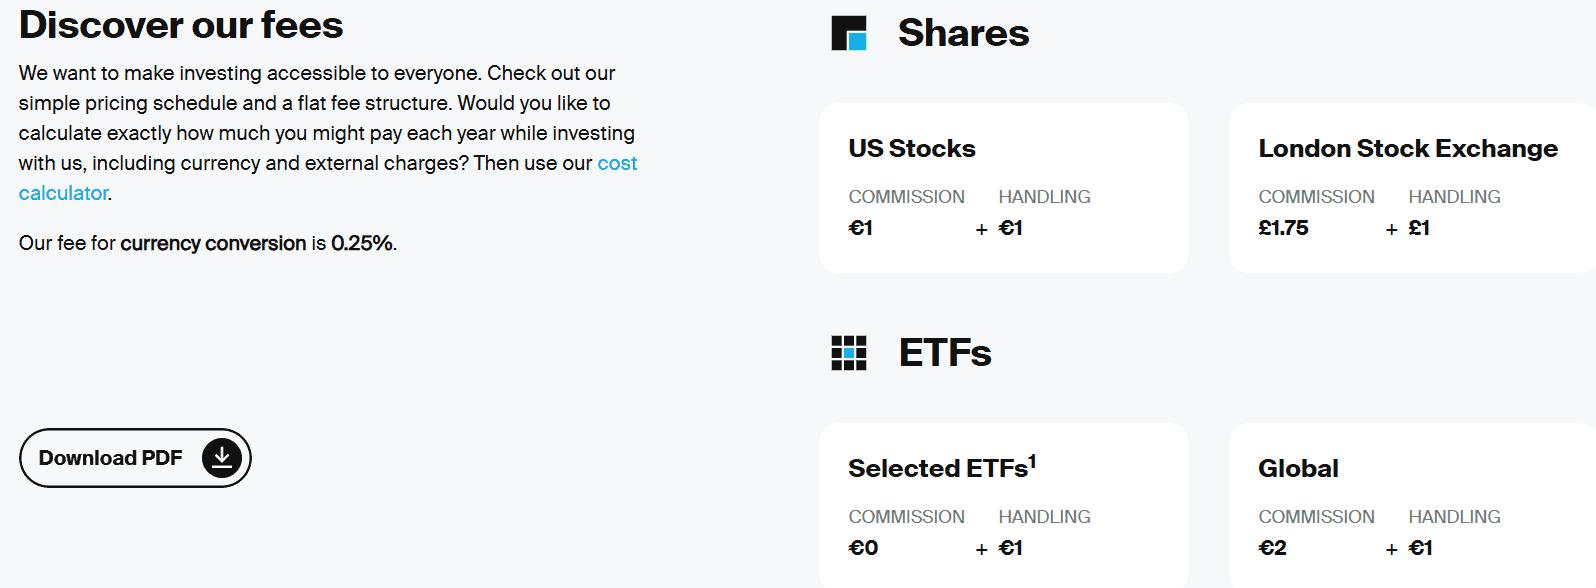Click the £1 London handling fee
Viewport: 1596px width, 588px height.
point(1419,228)
